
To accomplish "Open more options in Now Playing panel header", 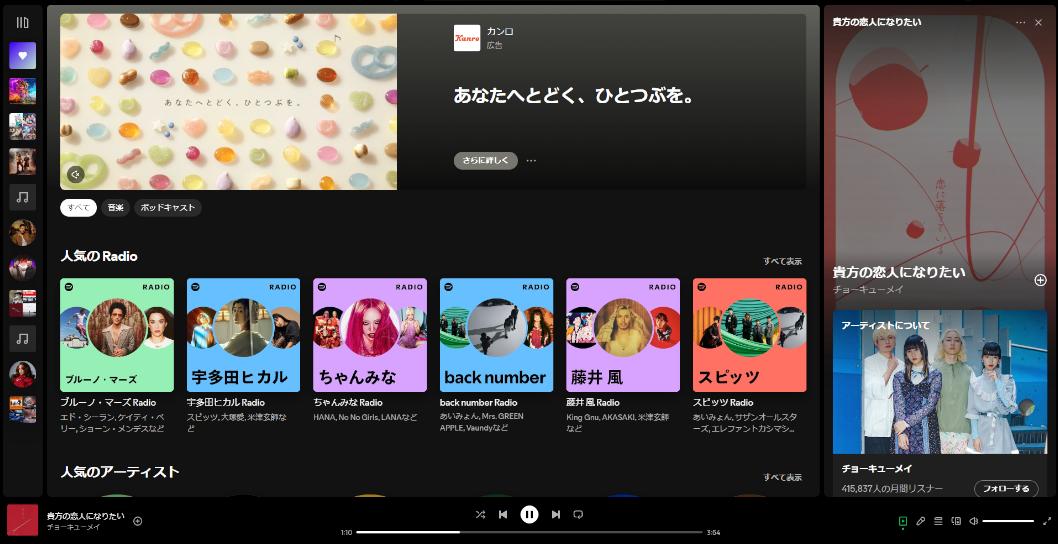I will [1020, 22].
